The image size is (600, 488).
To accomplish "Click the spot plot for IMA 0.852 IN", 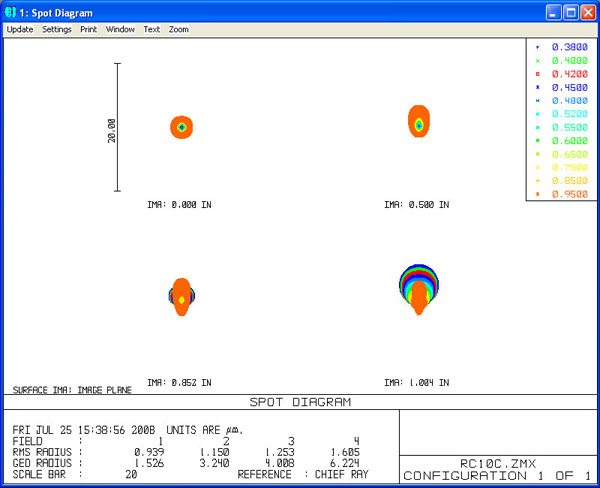I will click(x=182, y=297).
